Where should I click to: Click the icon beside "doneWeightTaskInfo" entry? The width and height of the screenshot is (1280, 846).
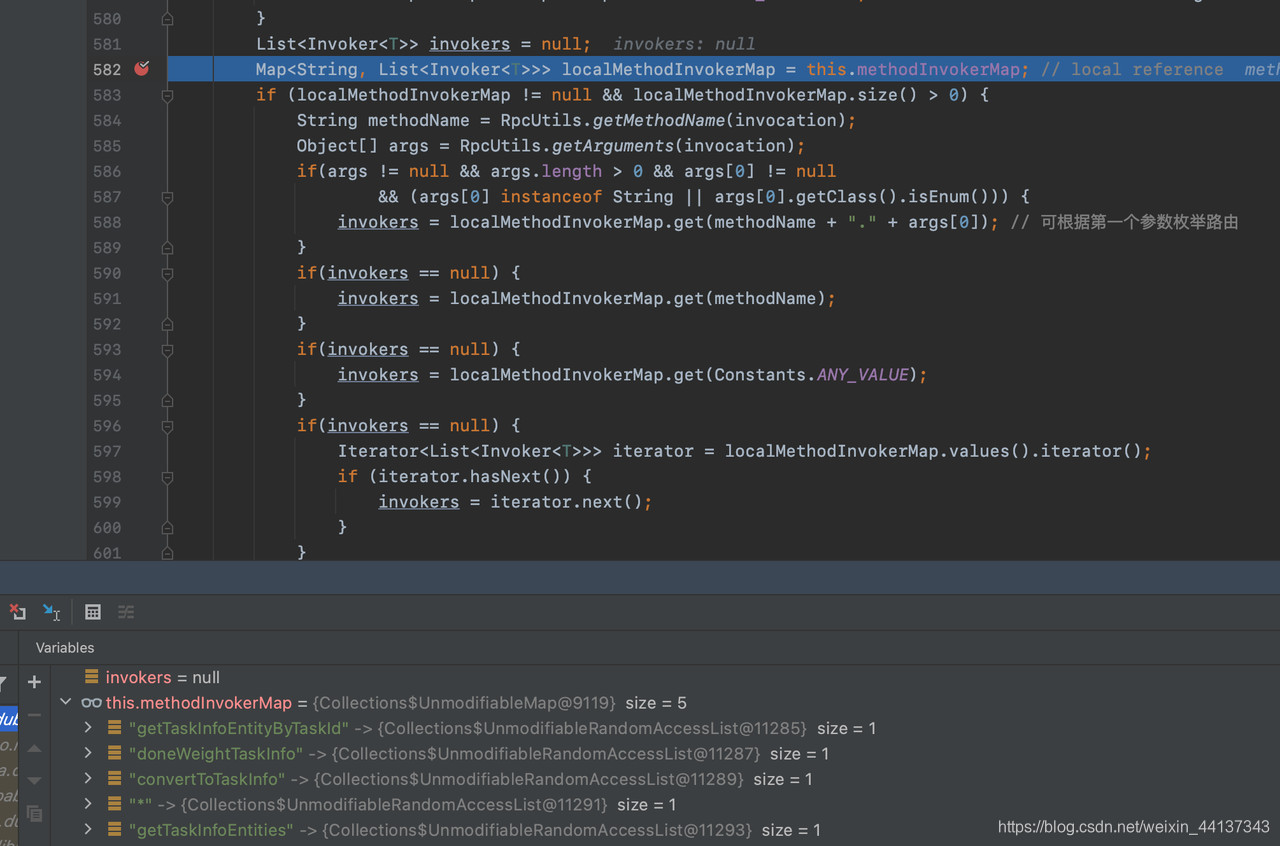pyautogui.click(x=115, y=753)
